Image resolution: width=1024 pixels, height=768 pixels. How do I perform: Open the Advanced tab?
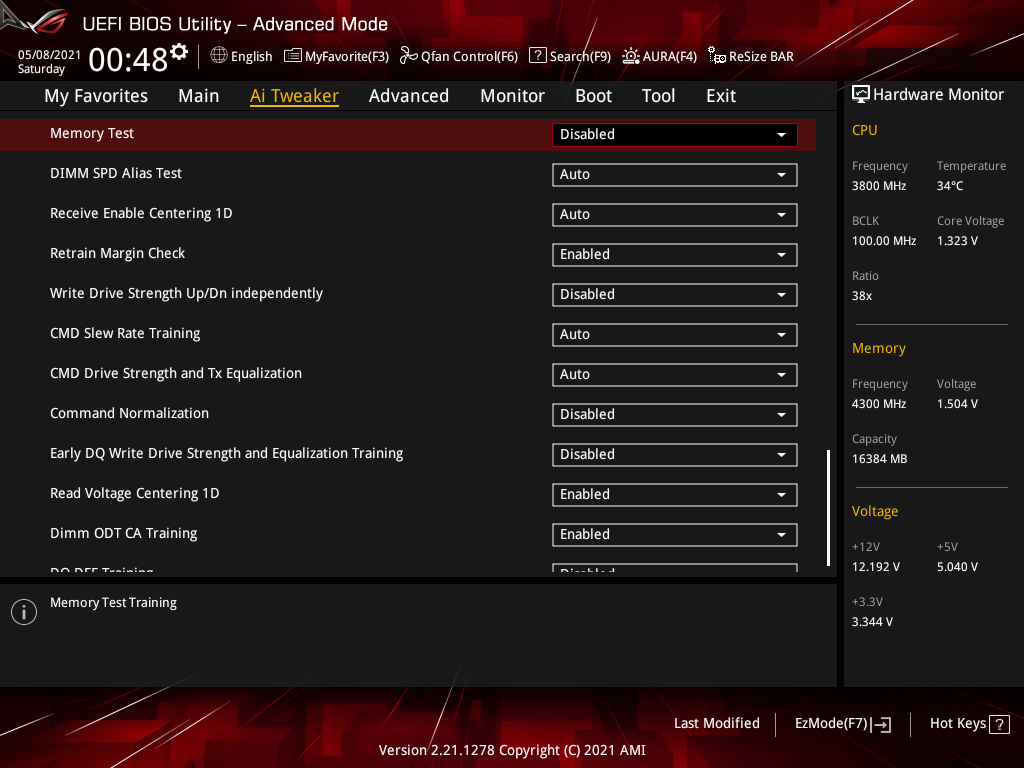(409, 96)
